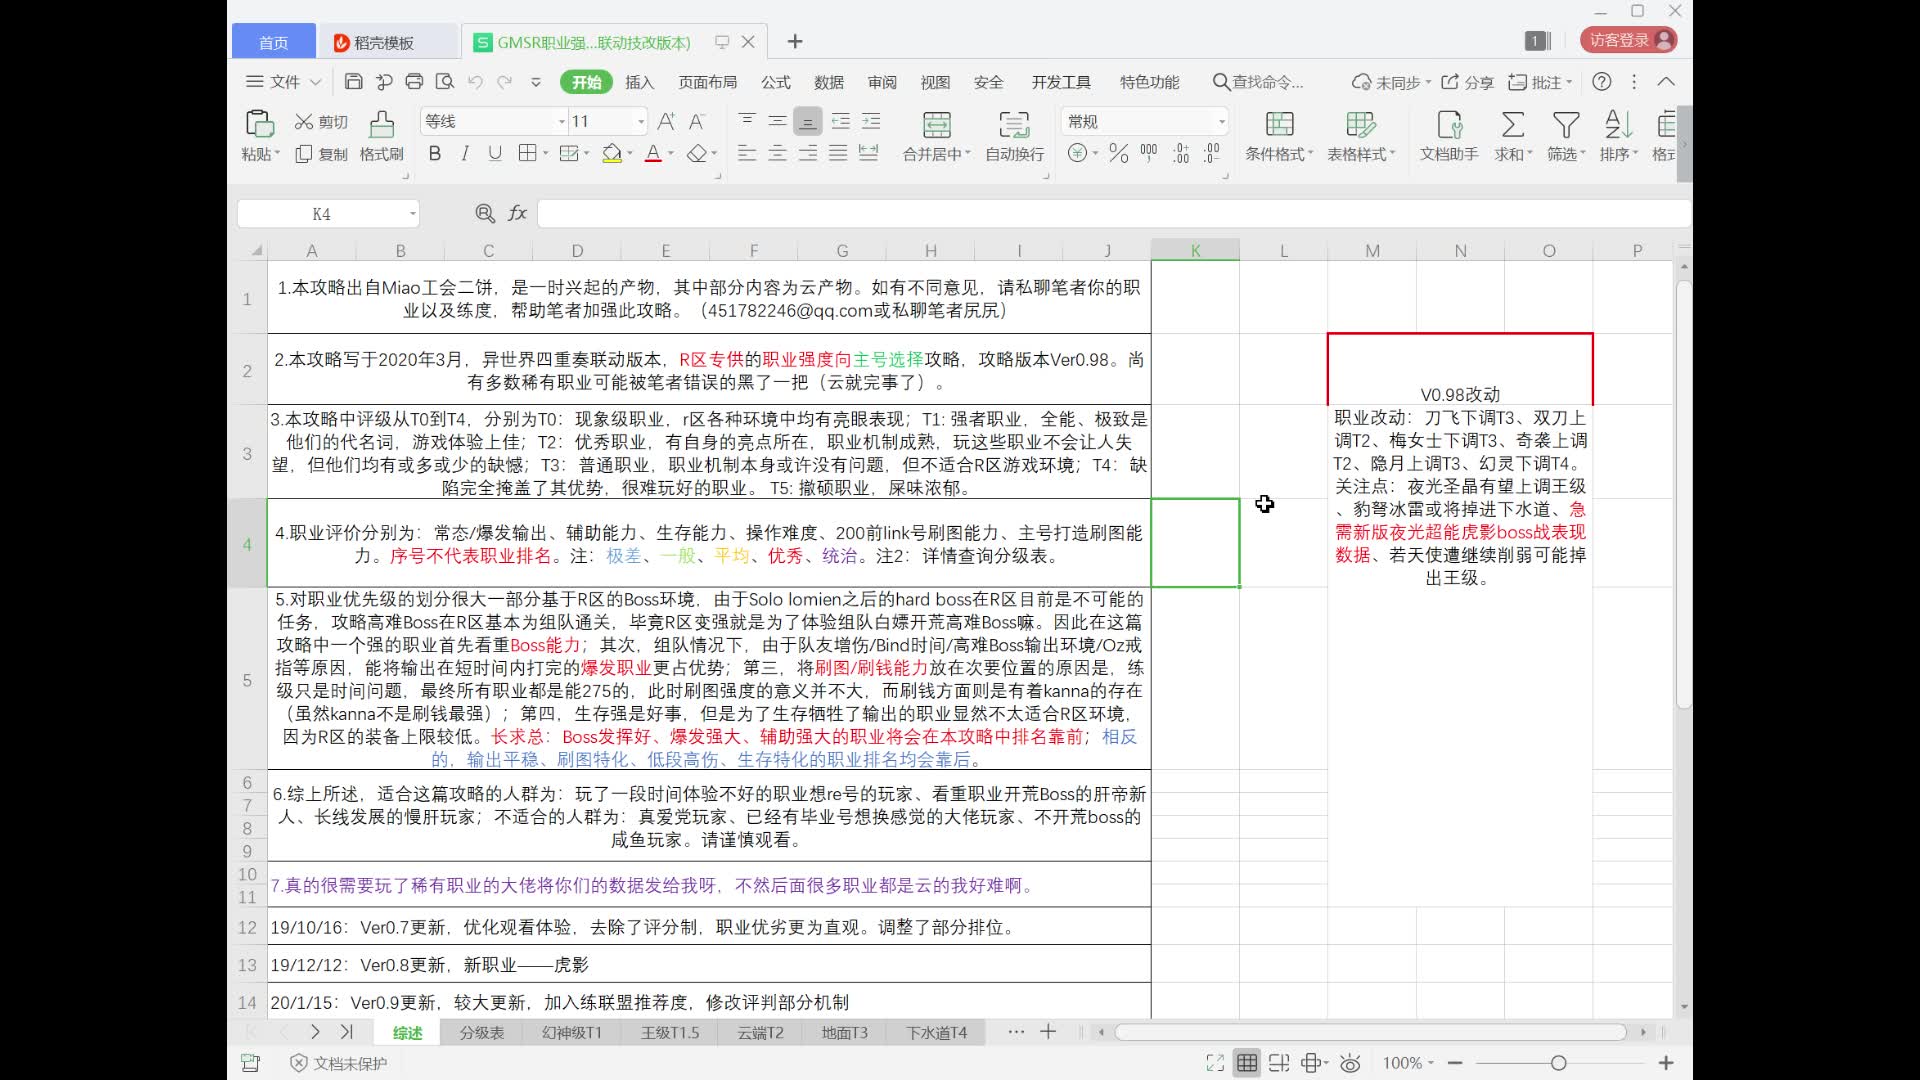Image resolution: width=1920 pixels, height=1080 pixels.
Task: Click the Format Painter (格式刷) icon
Action: click(x=381, y=124)
